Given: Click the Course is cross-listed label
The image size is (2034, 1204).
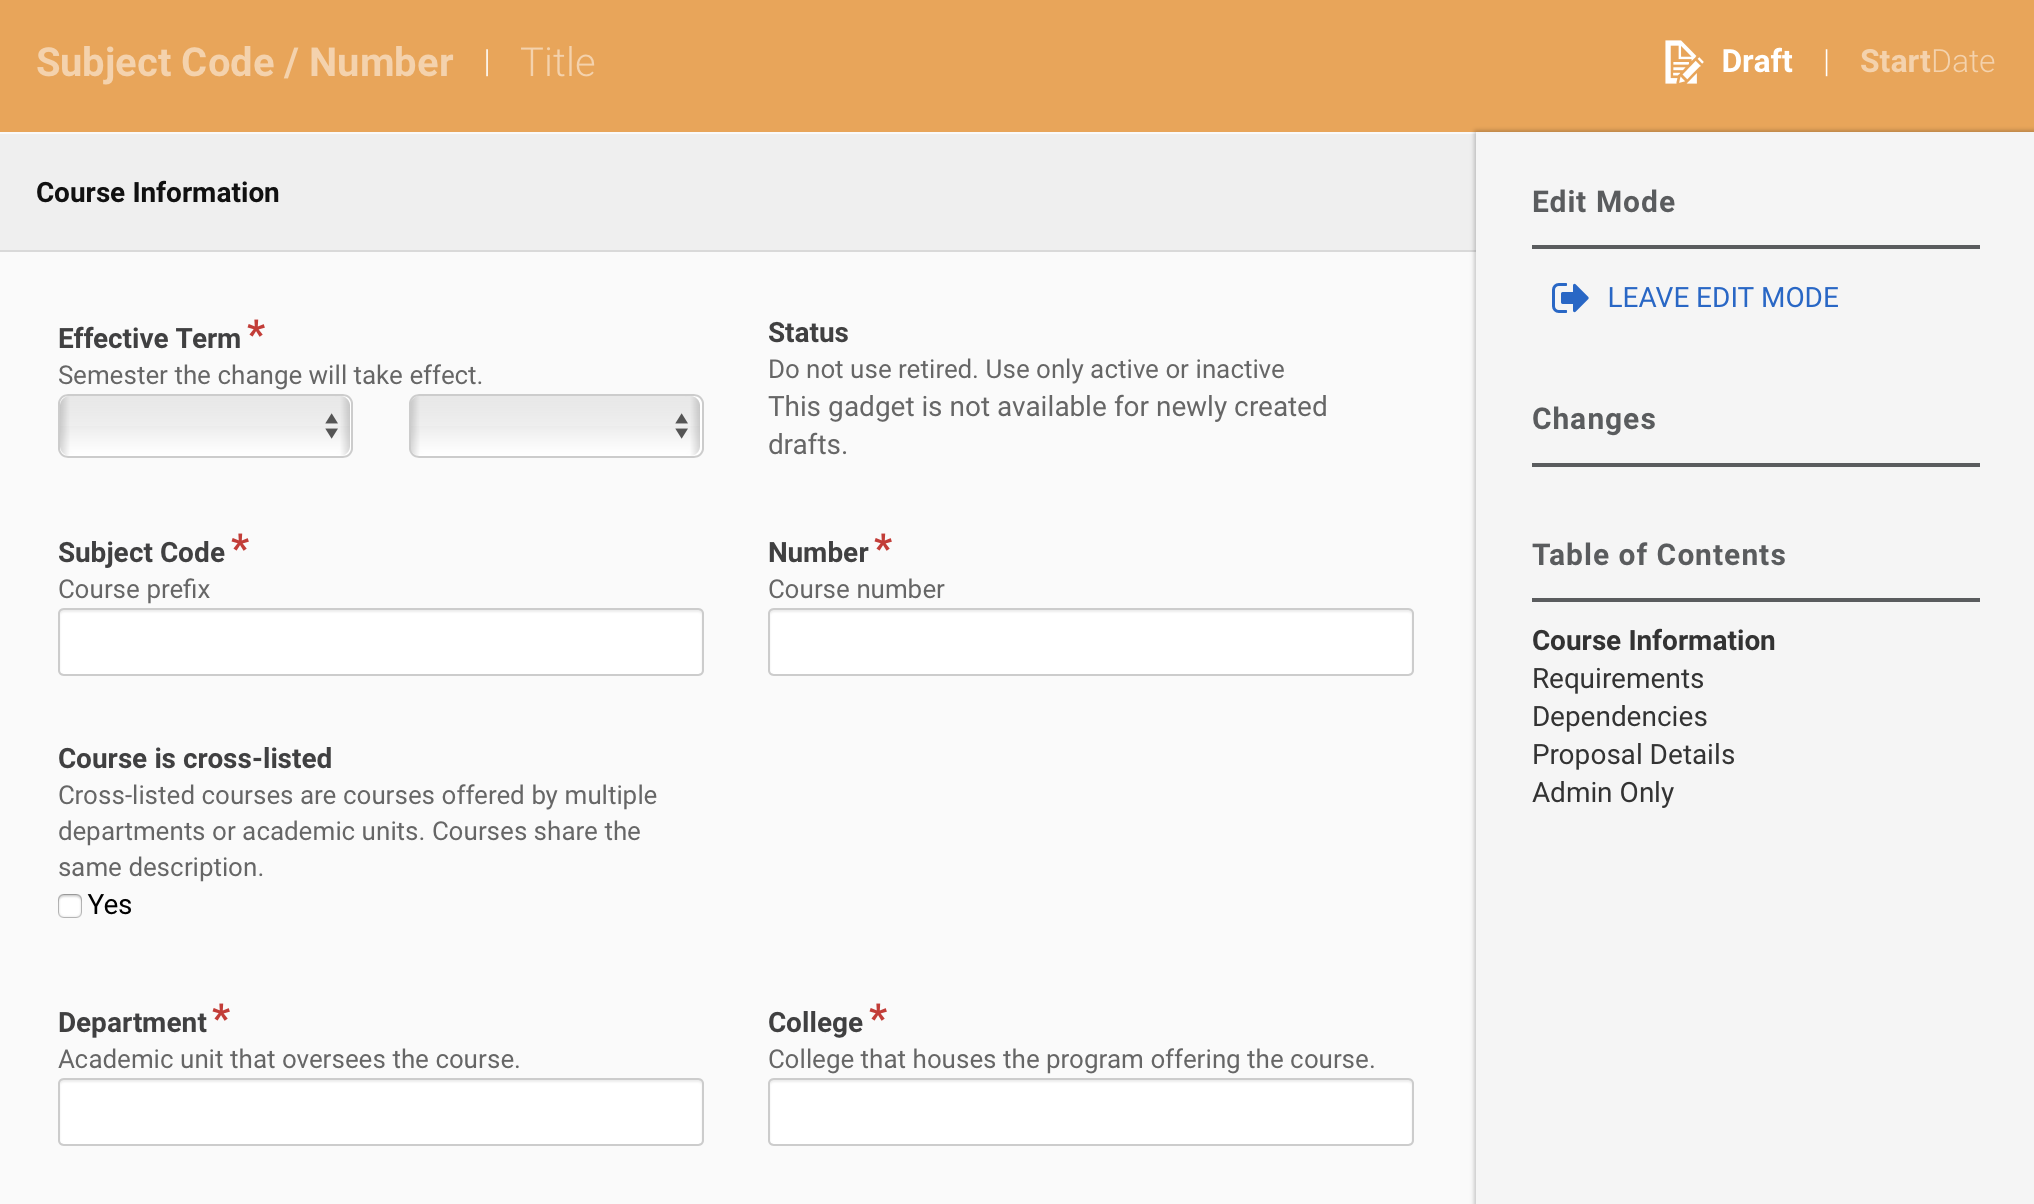Looking at the screenshot, I should (195, 759).
